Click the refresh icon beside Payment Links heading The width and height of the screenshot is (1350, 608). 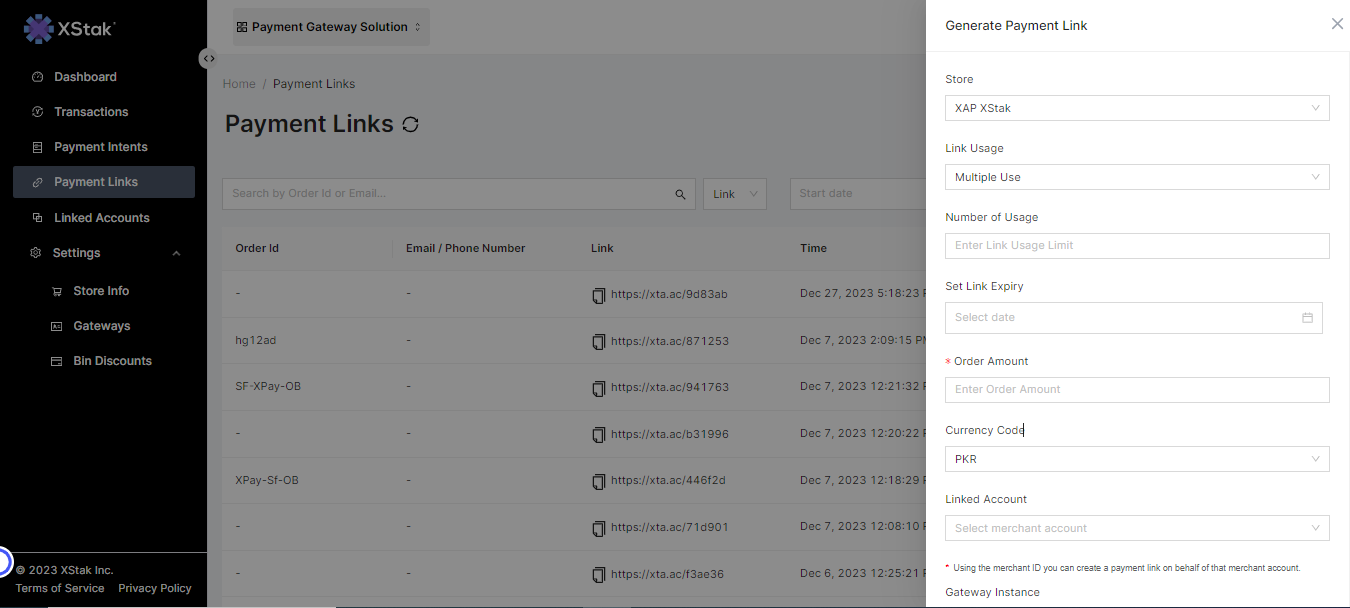tap(410, 124)
